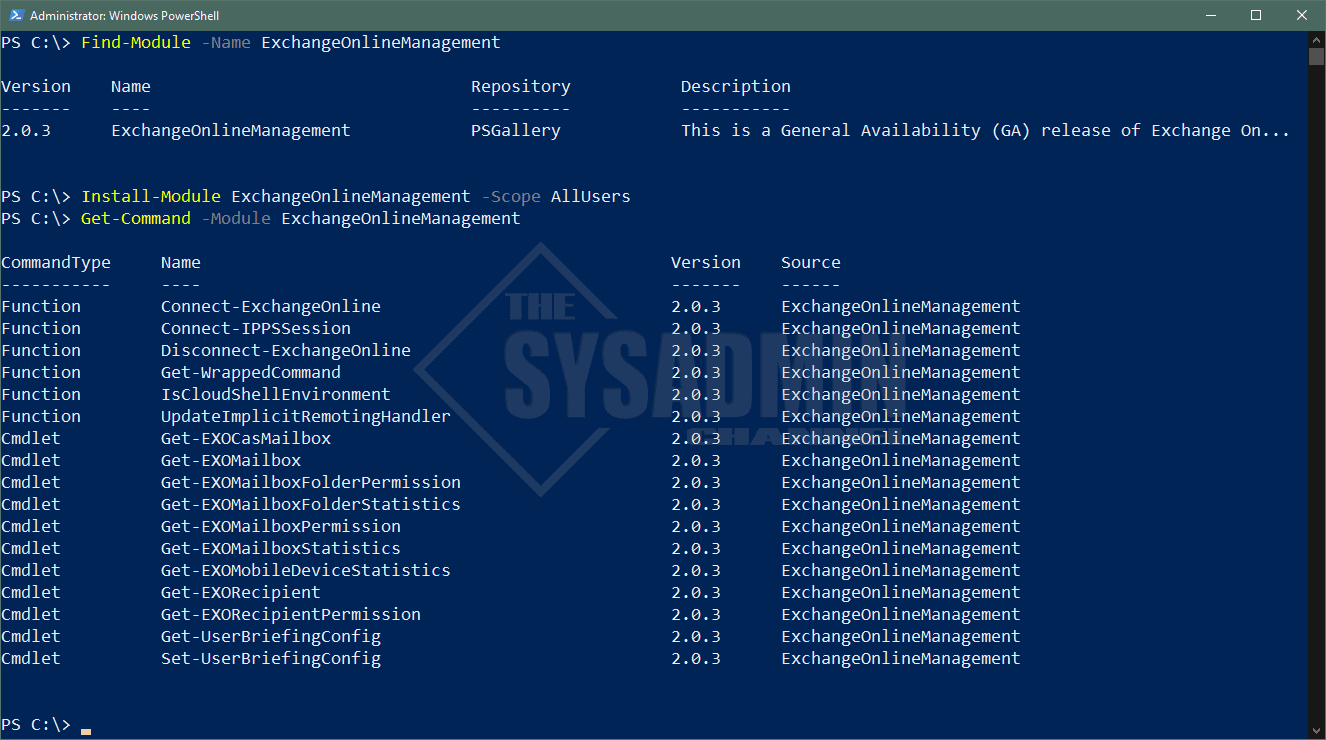Maximize the PowerShell window
Viewport: 1326px width, 740px height.
(x=1256, y=15)
